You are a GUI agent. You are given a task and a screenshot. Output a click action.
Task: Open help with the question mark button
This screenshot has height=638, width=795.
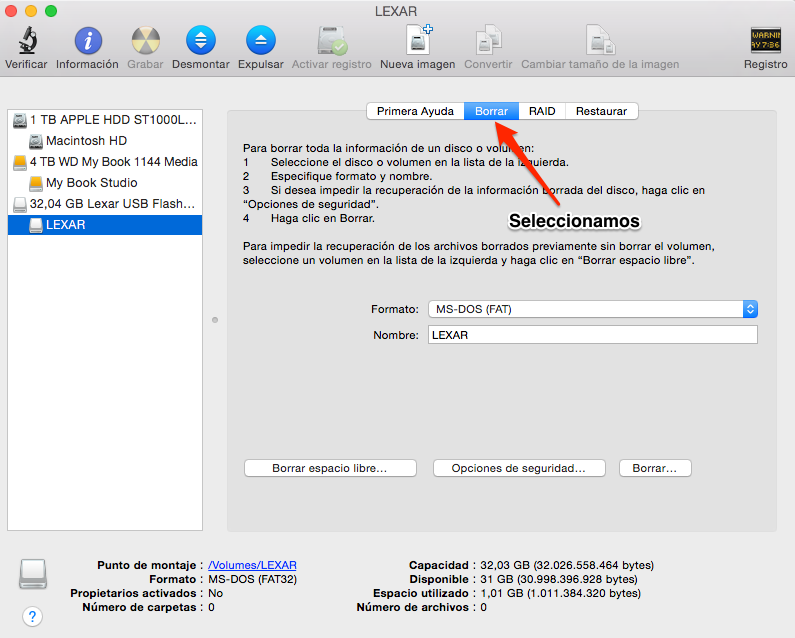pos(32,616)
